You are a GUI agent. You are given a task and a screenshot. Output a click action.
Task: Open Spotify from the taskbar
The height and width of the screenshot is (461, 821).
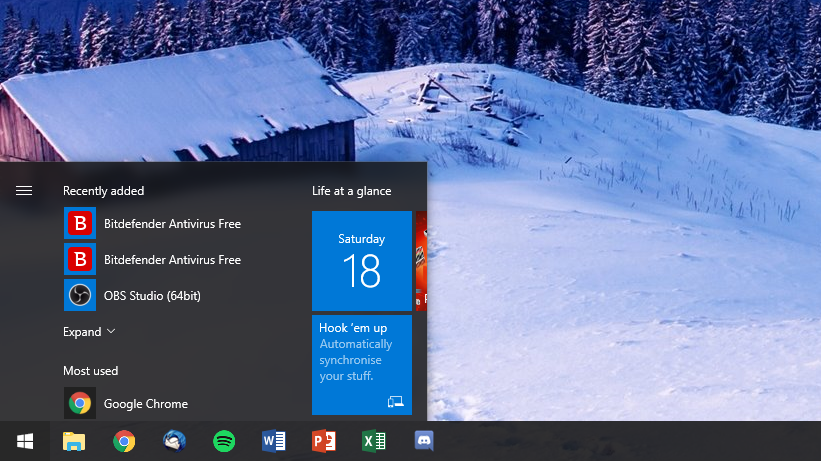point(224,441)
